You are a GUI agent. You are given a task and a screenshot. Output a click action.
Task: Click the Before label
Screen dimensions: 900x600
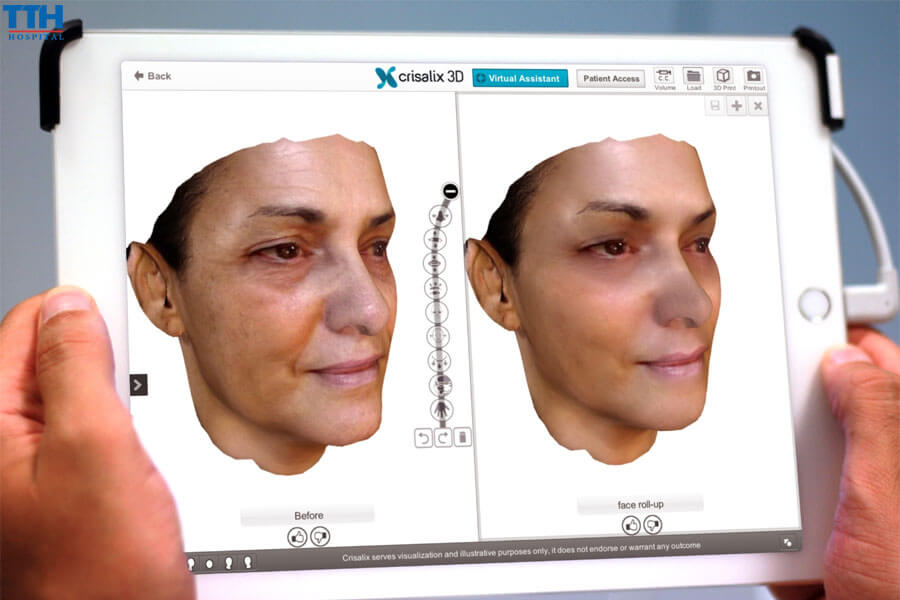click(308, 516)
